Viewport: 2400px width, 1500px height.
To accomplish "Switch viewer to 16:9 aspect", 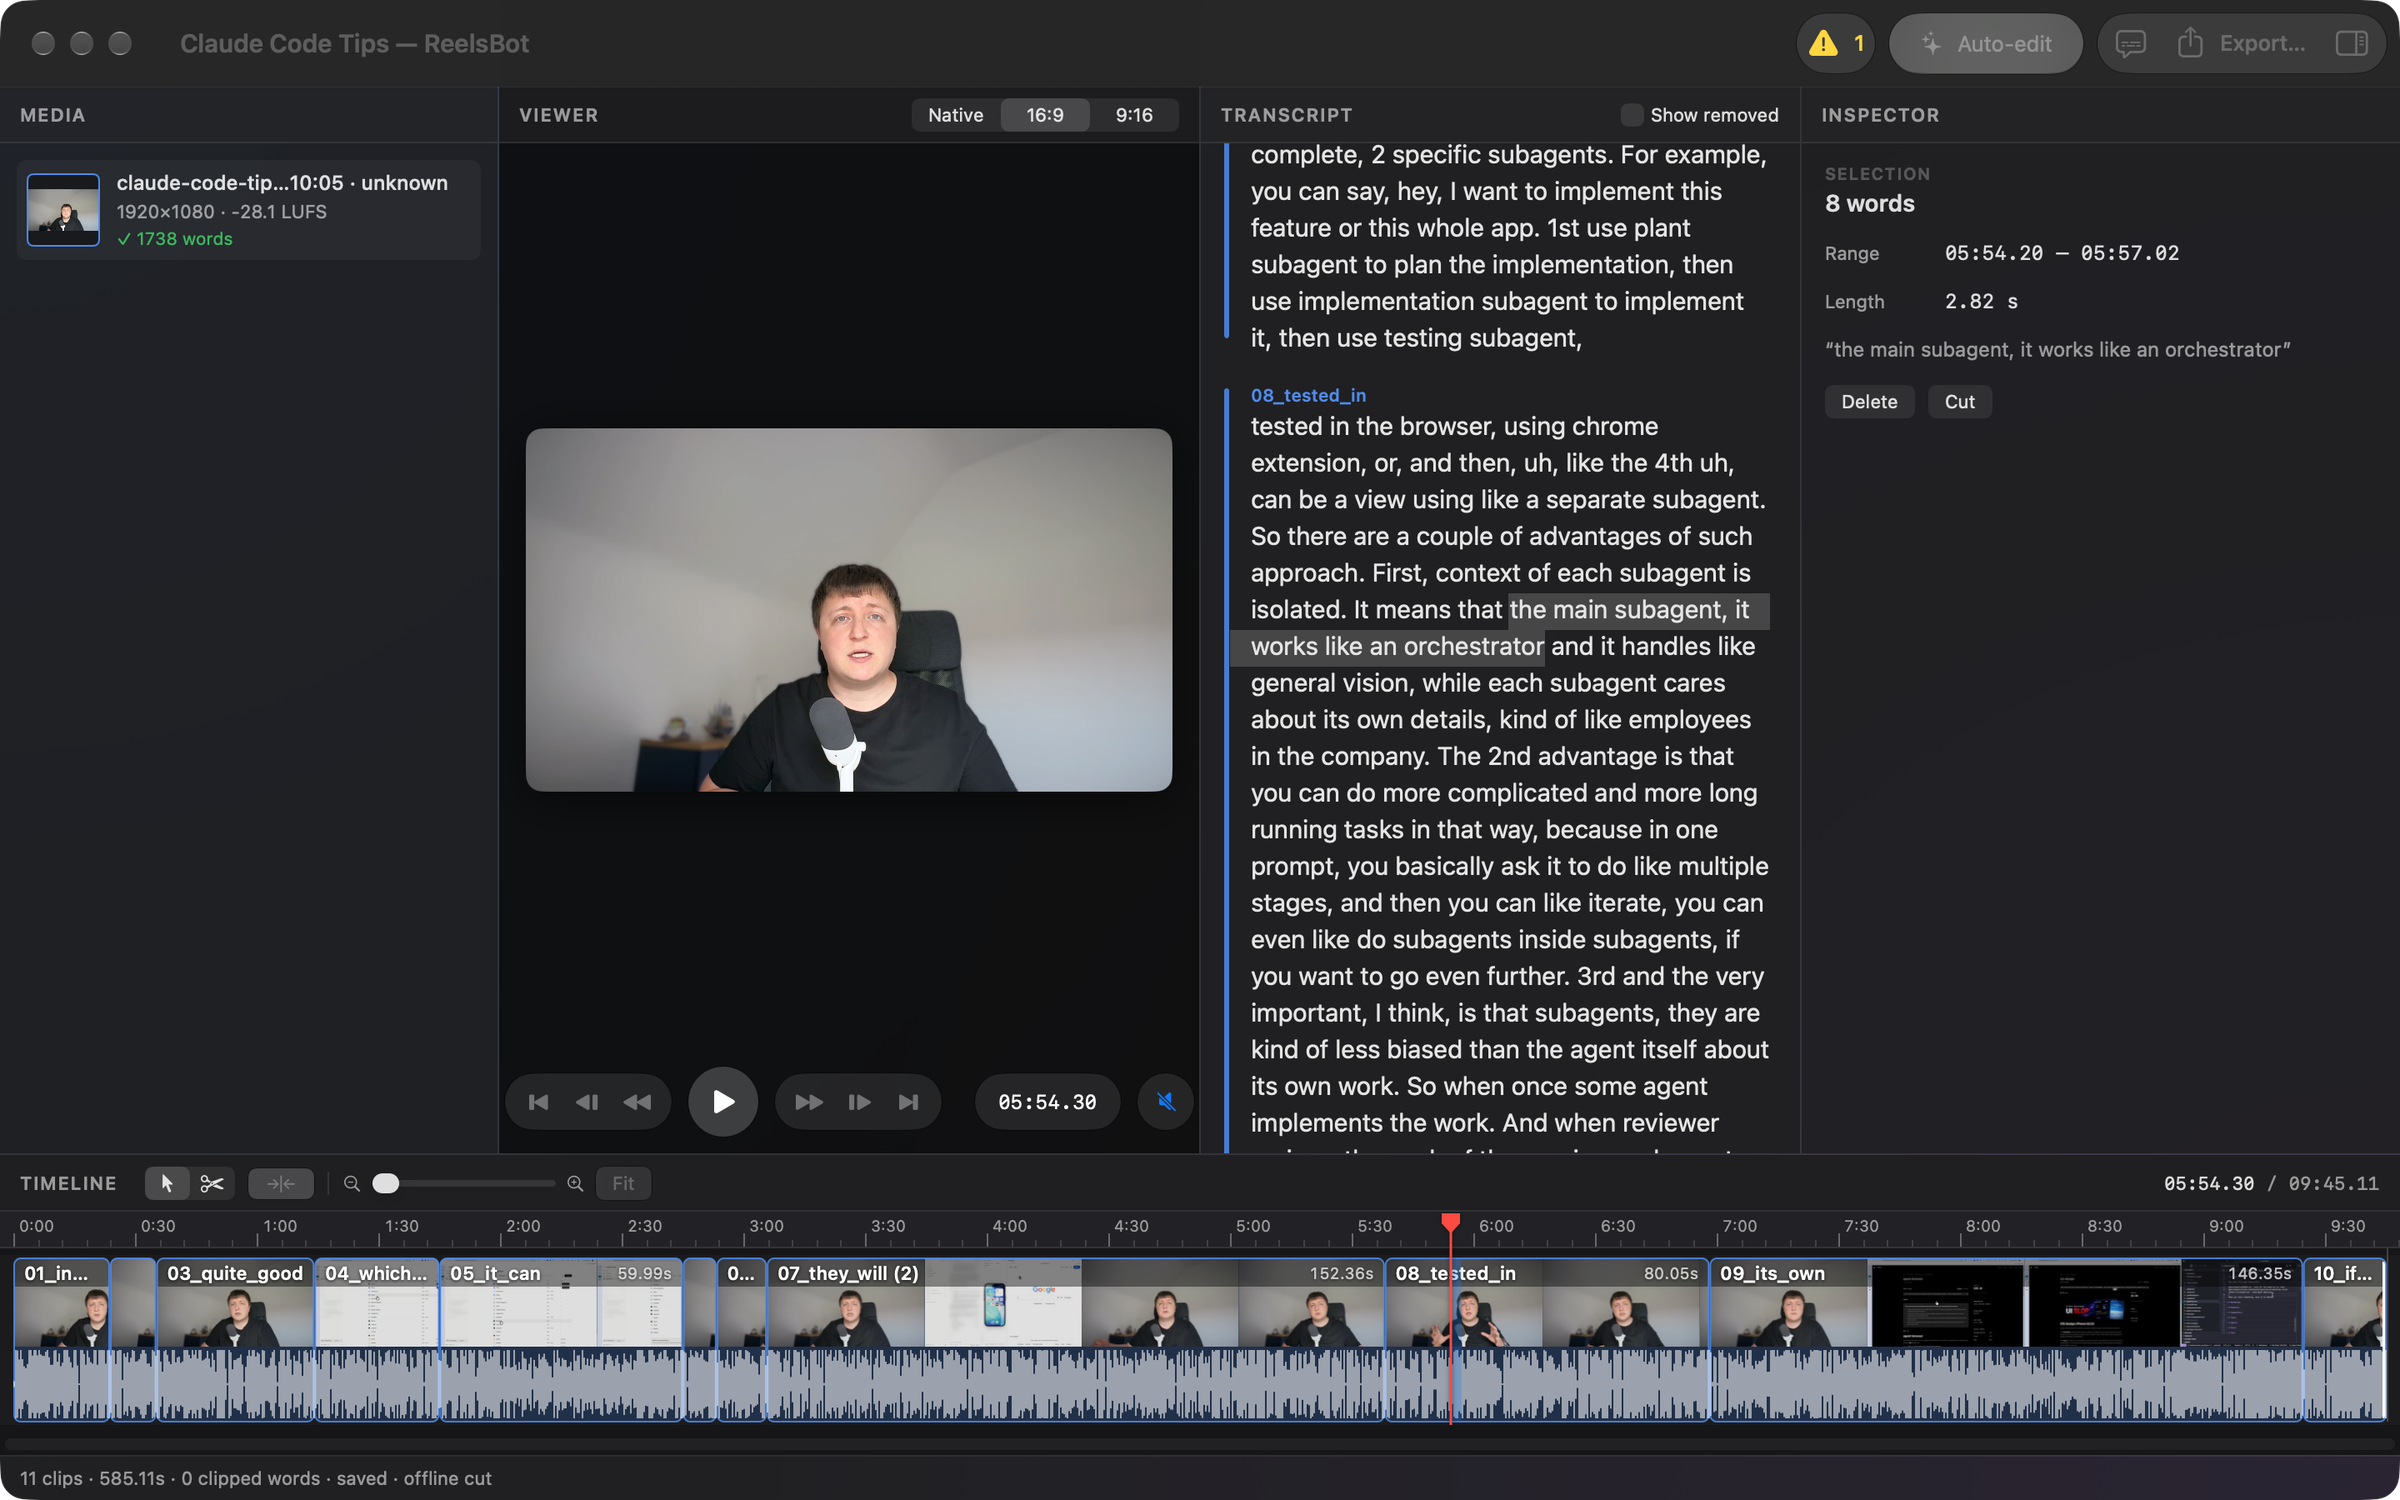I will click(1045, 115).
